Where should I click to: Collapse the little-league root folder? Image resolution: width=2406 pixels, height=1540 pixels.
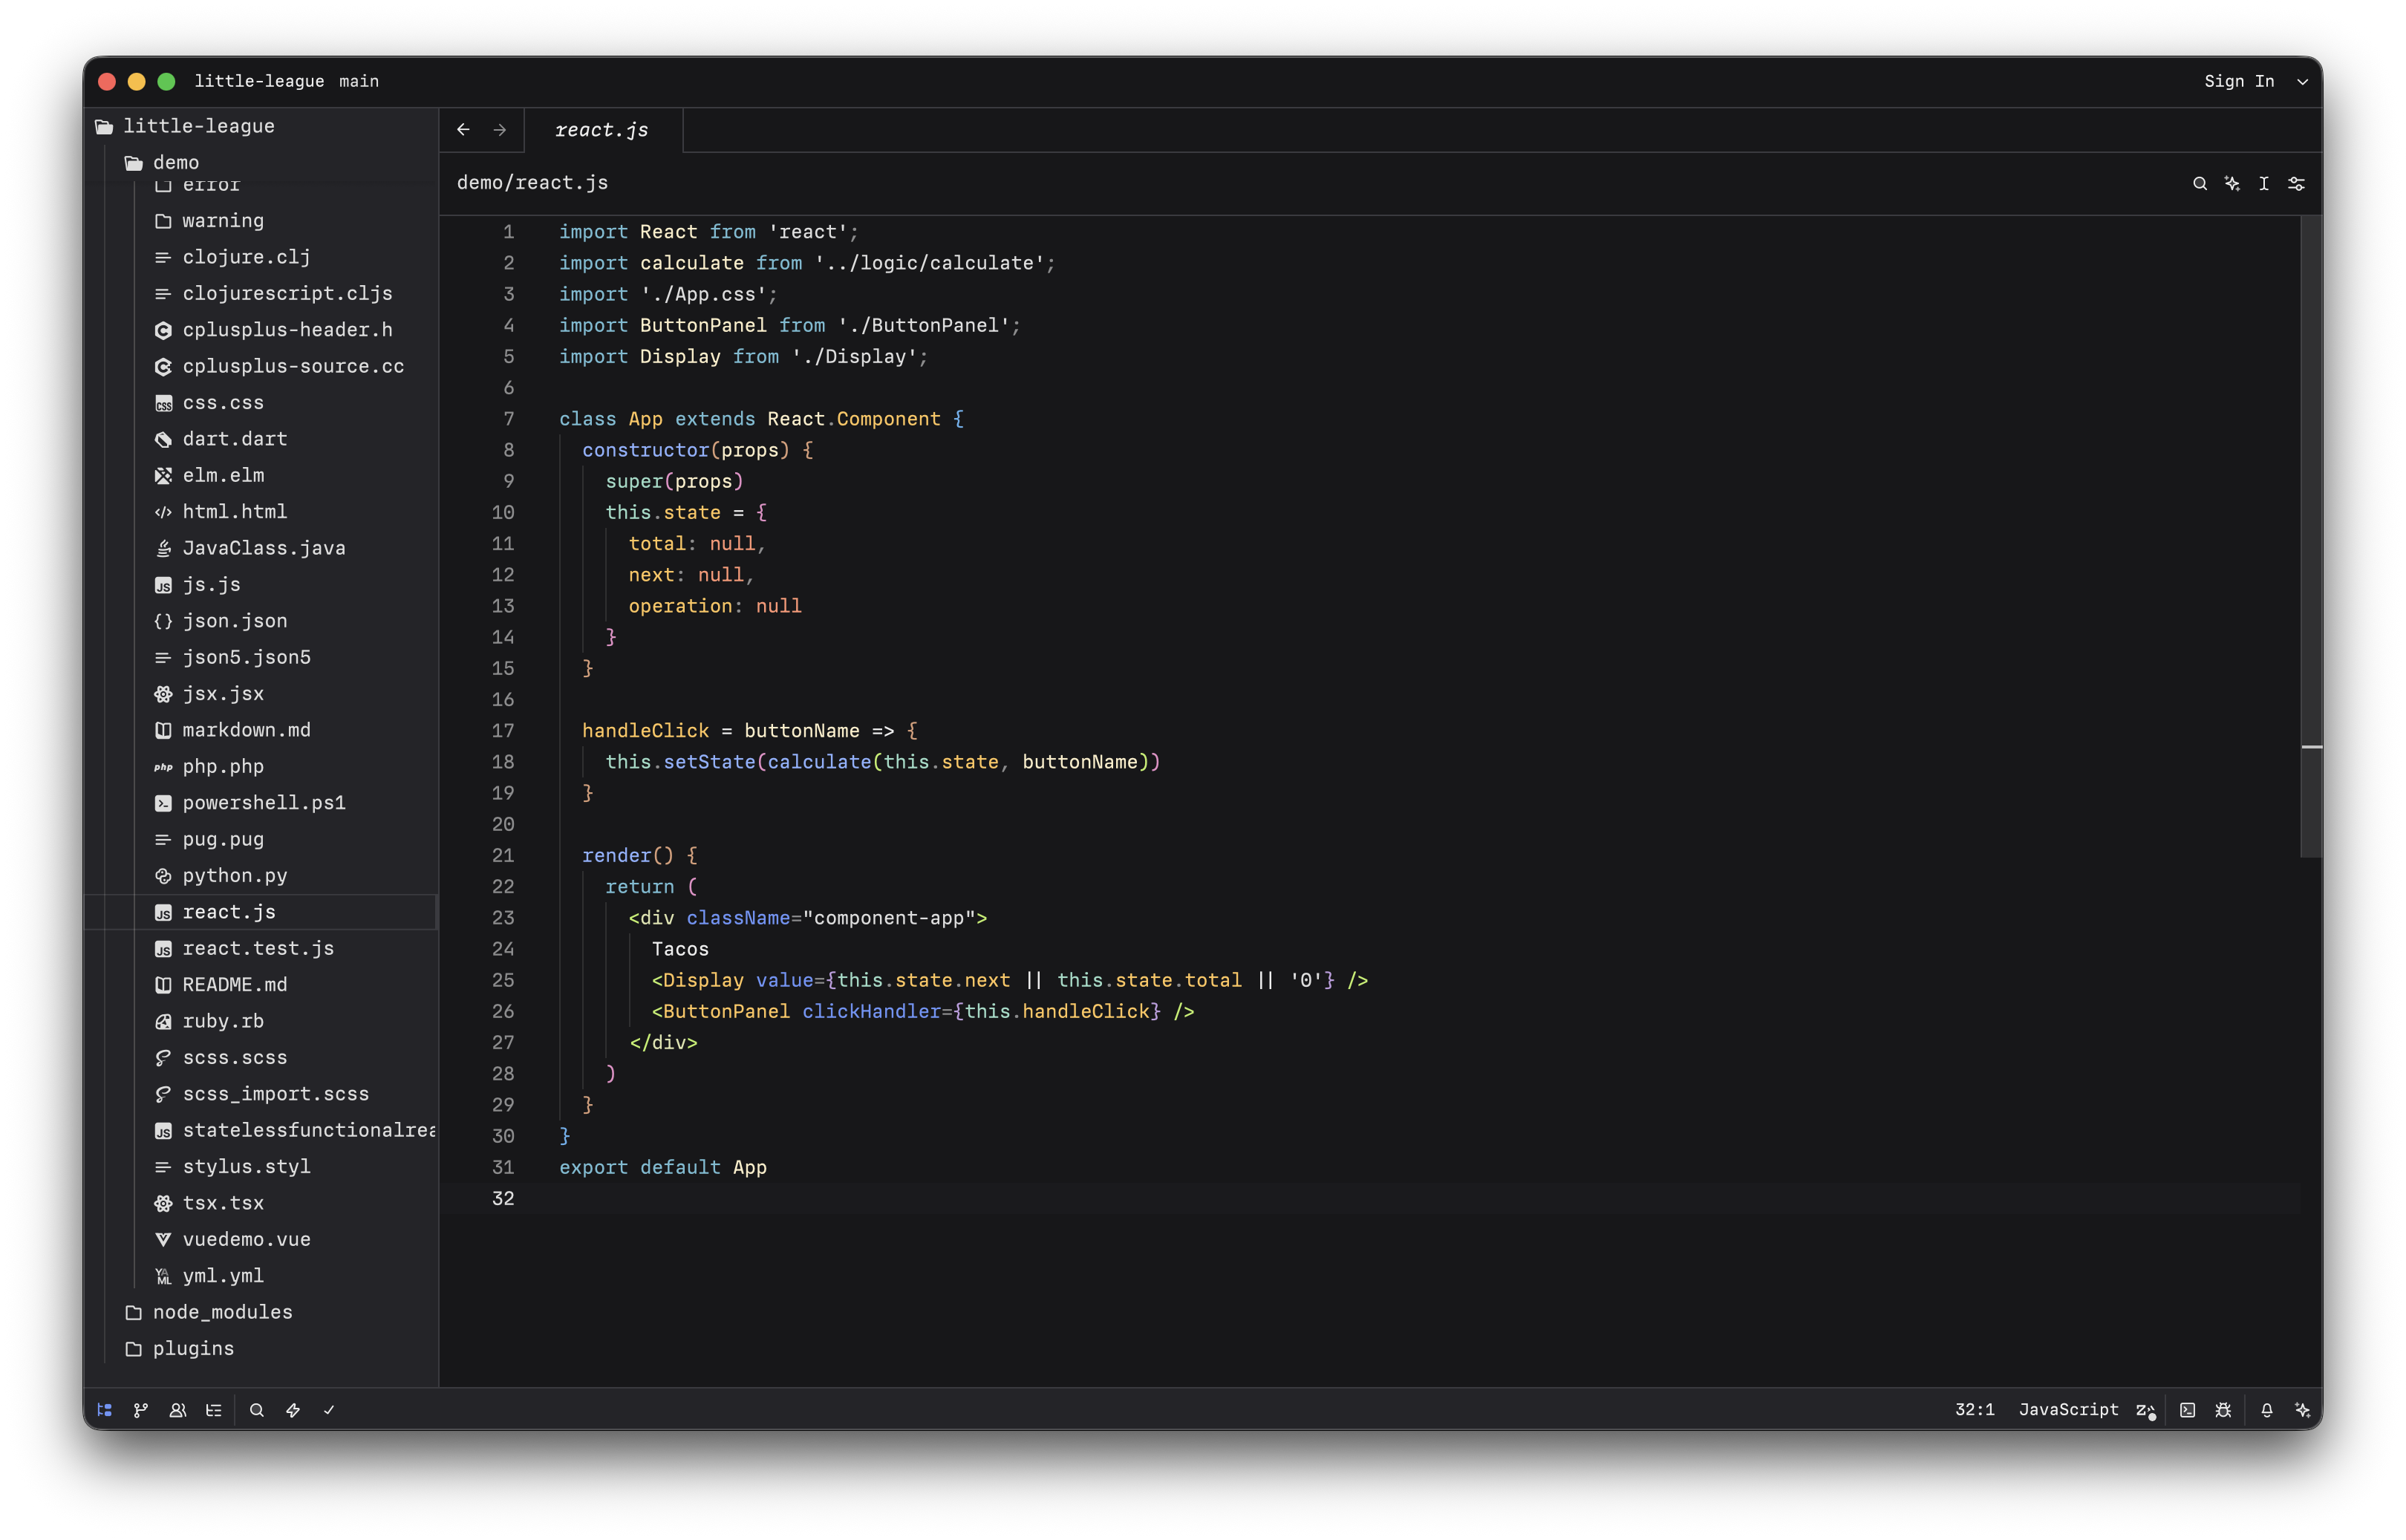[x=261, y=126]
